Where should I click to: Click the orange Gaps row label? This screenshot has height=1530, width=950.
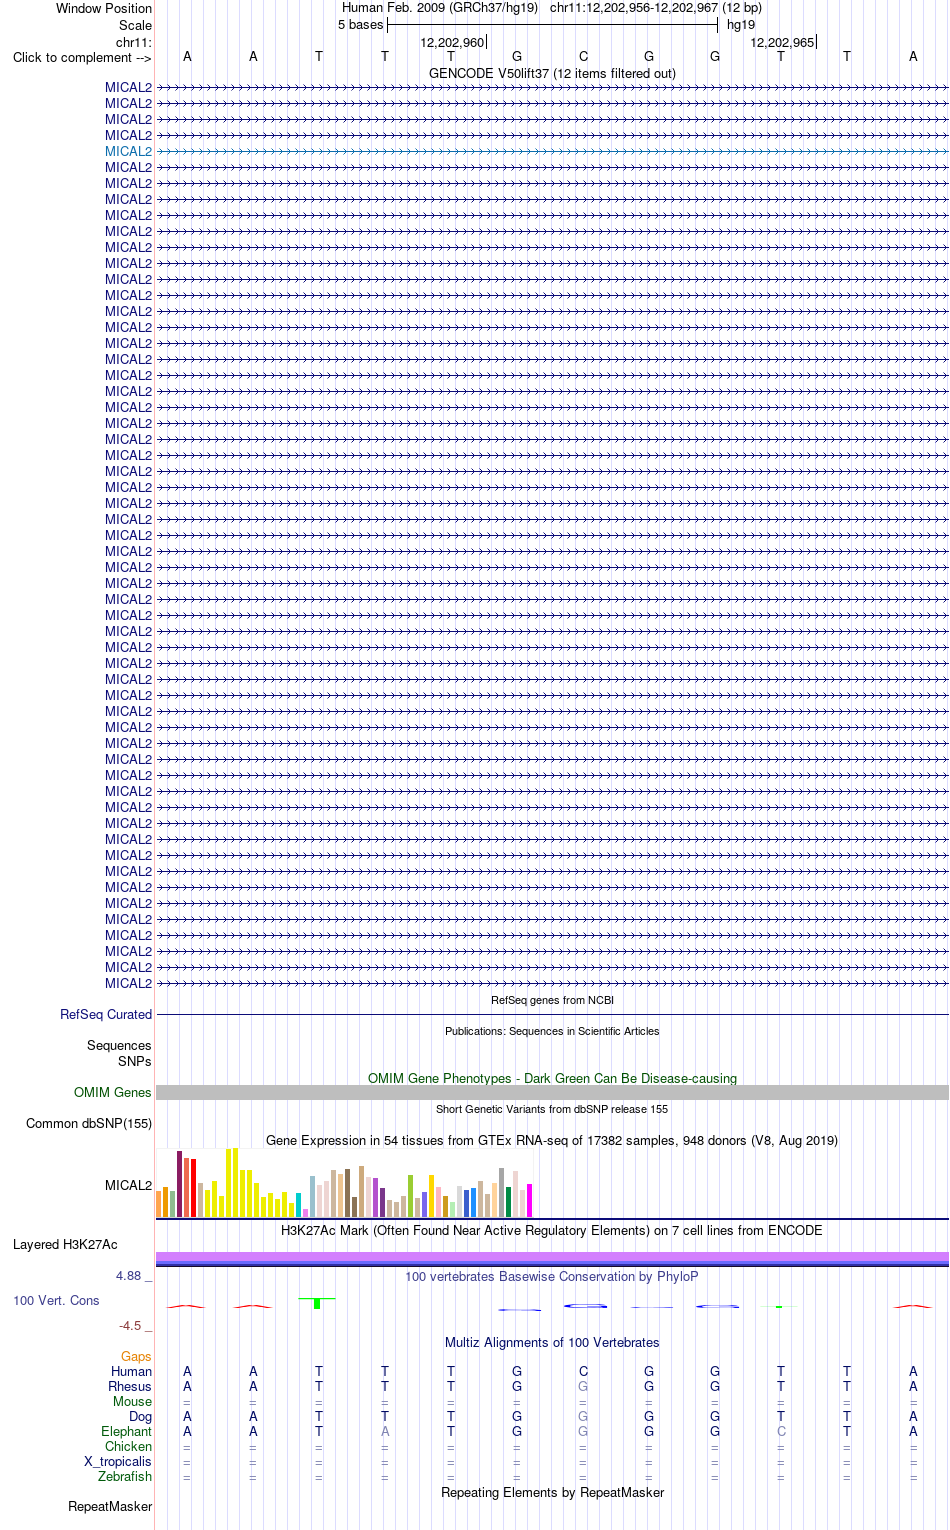tap(136, 1357)
